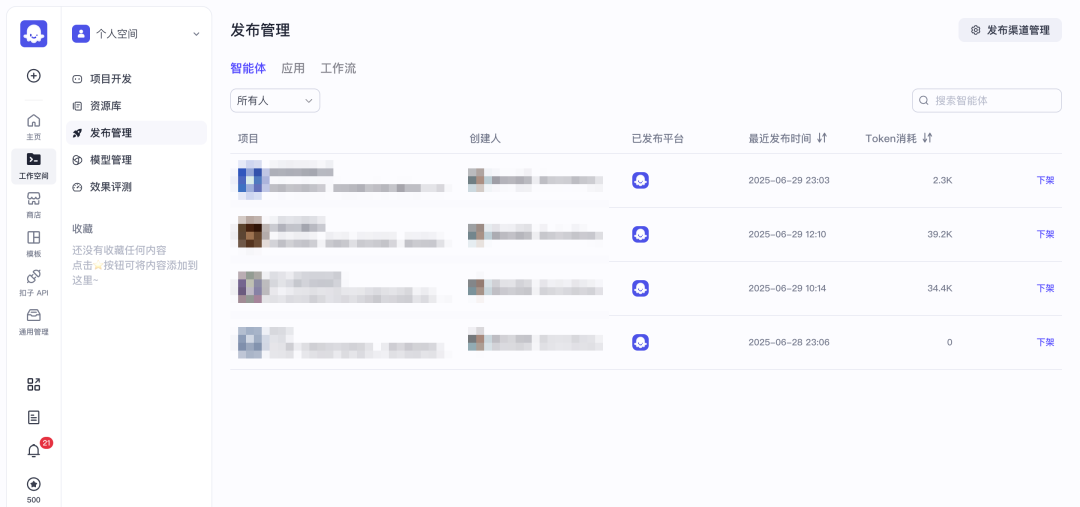Click the search magnifier icon
Viewport: 1080px width, 507px height.
click(924, 101)
